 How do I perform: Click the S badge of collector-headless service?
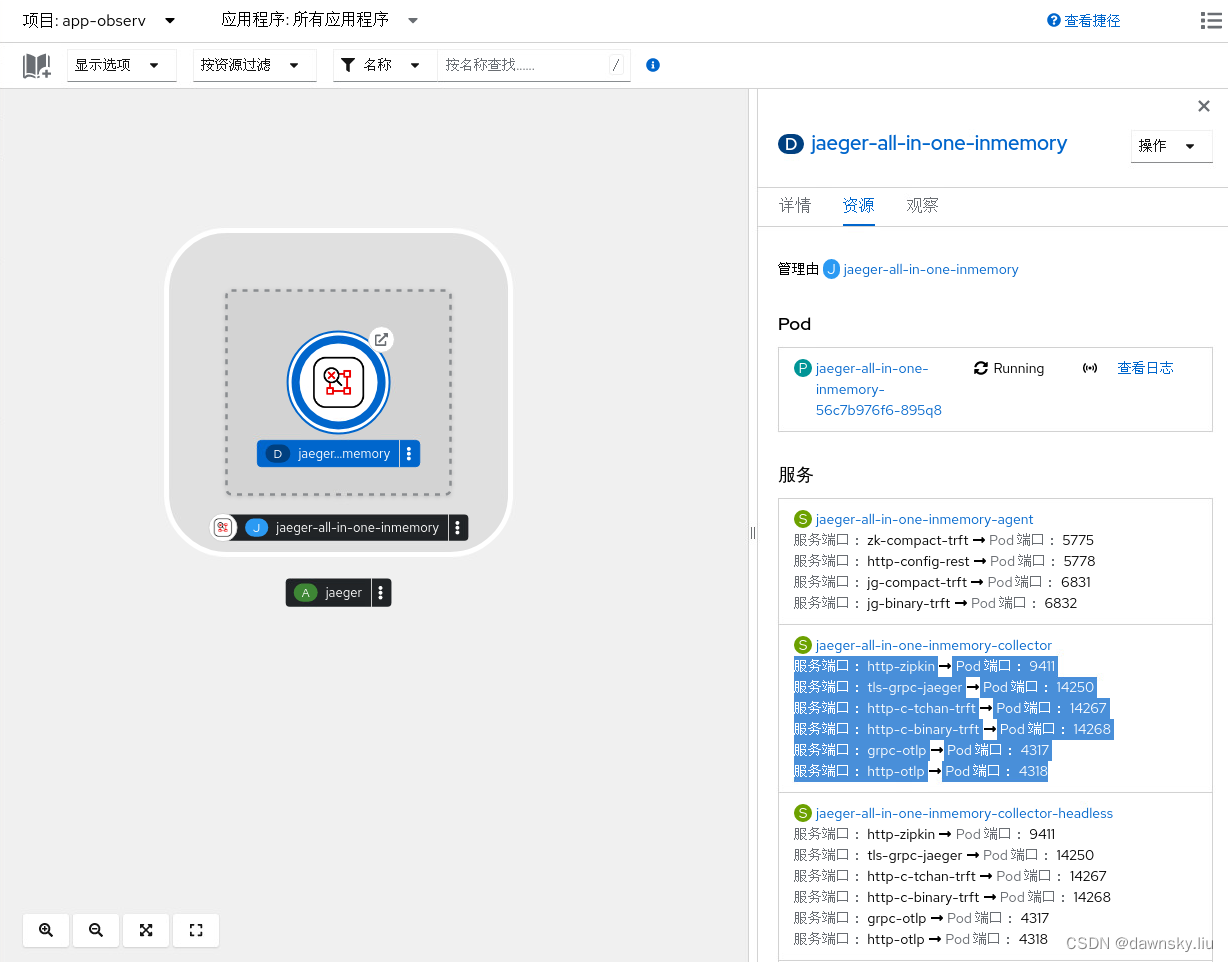[802, 813]
